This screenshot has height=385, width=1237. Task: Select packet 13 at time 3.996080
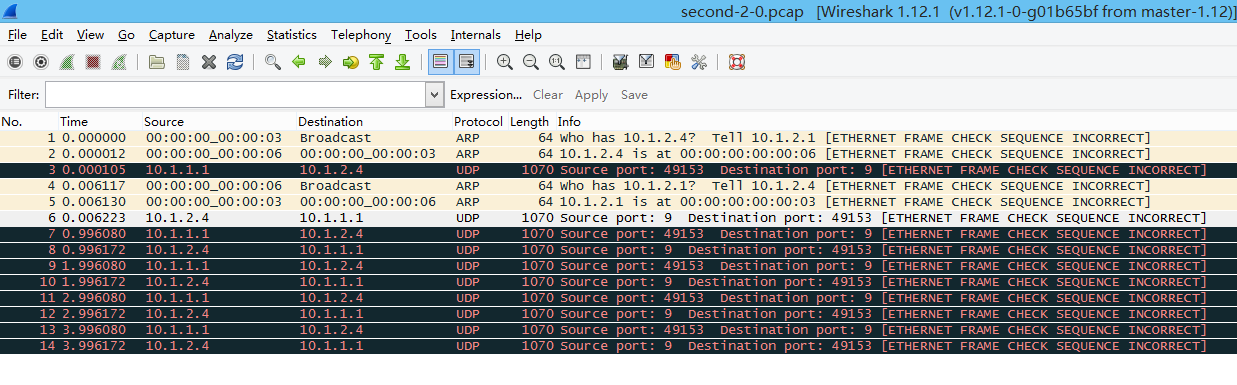pyautogui.click(x=618, y=330)
